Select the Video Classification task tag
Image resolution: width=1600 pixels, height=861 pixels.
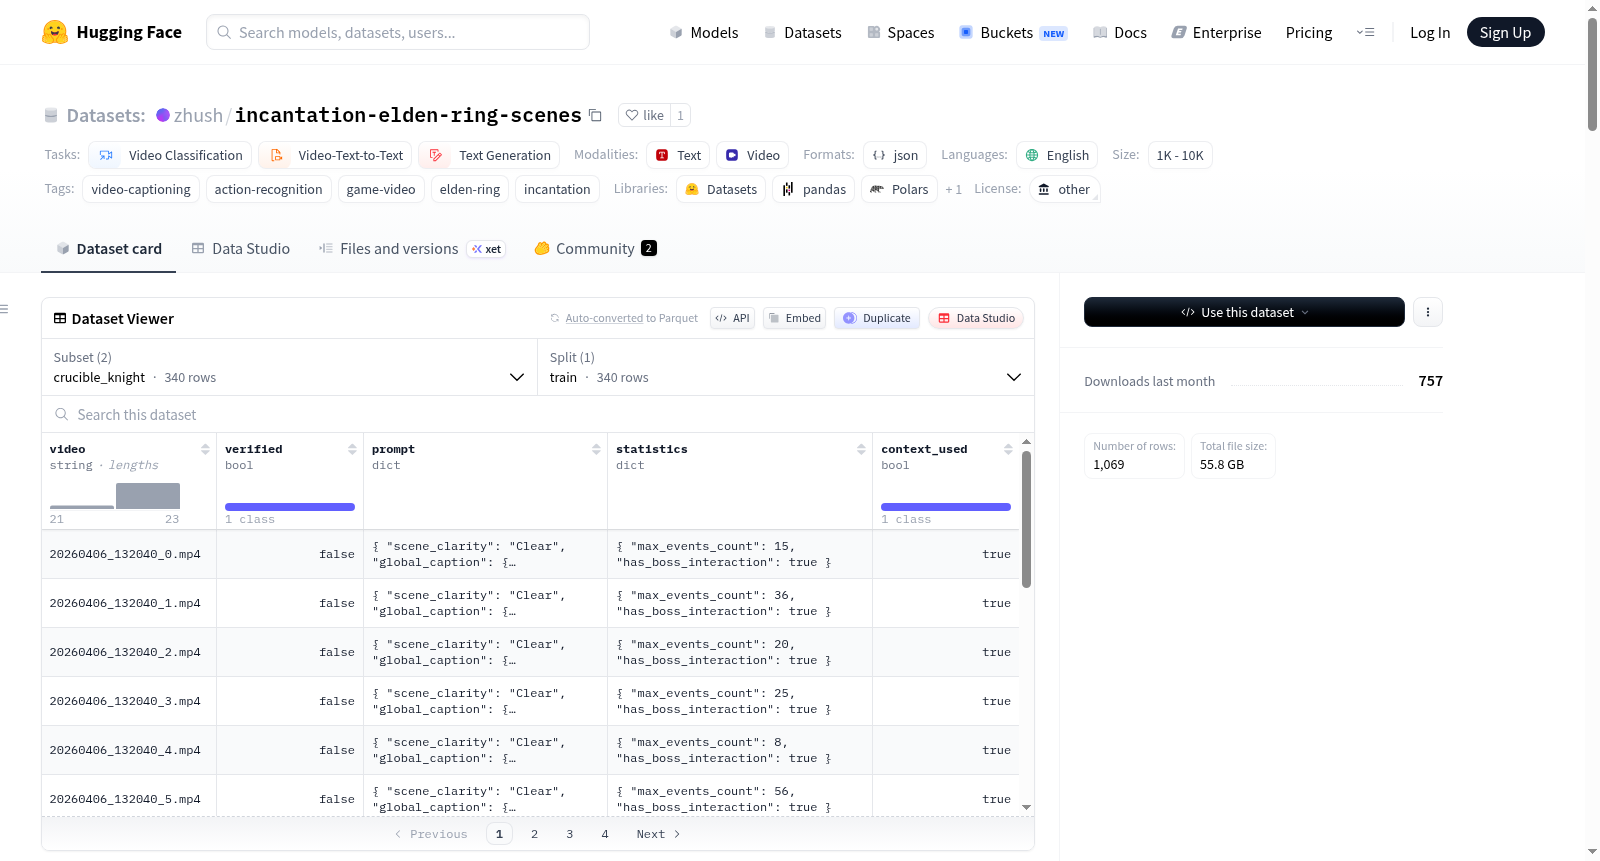pos(170,155)
